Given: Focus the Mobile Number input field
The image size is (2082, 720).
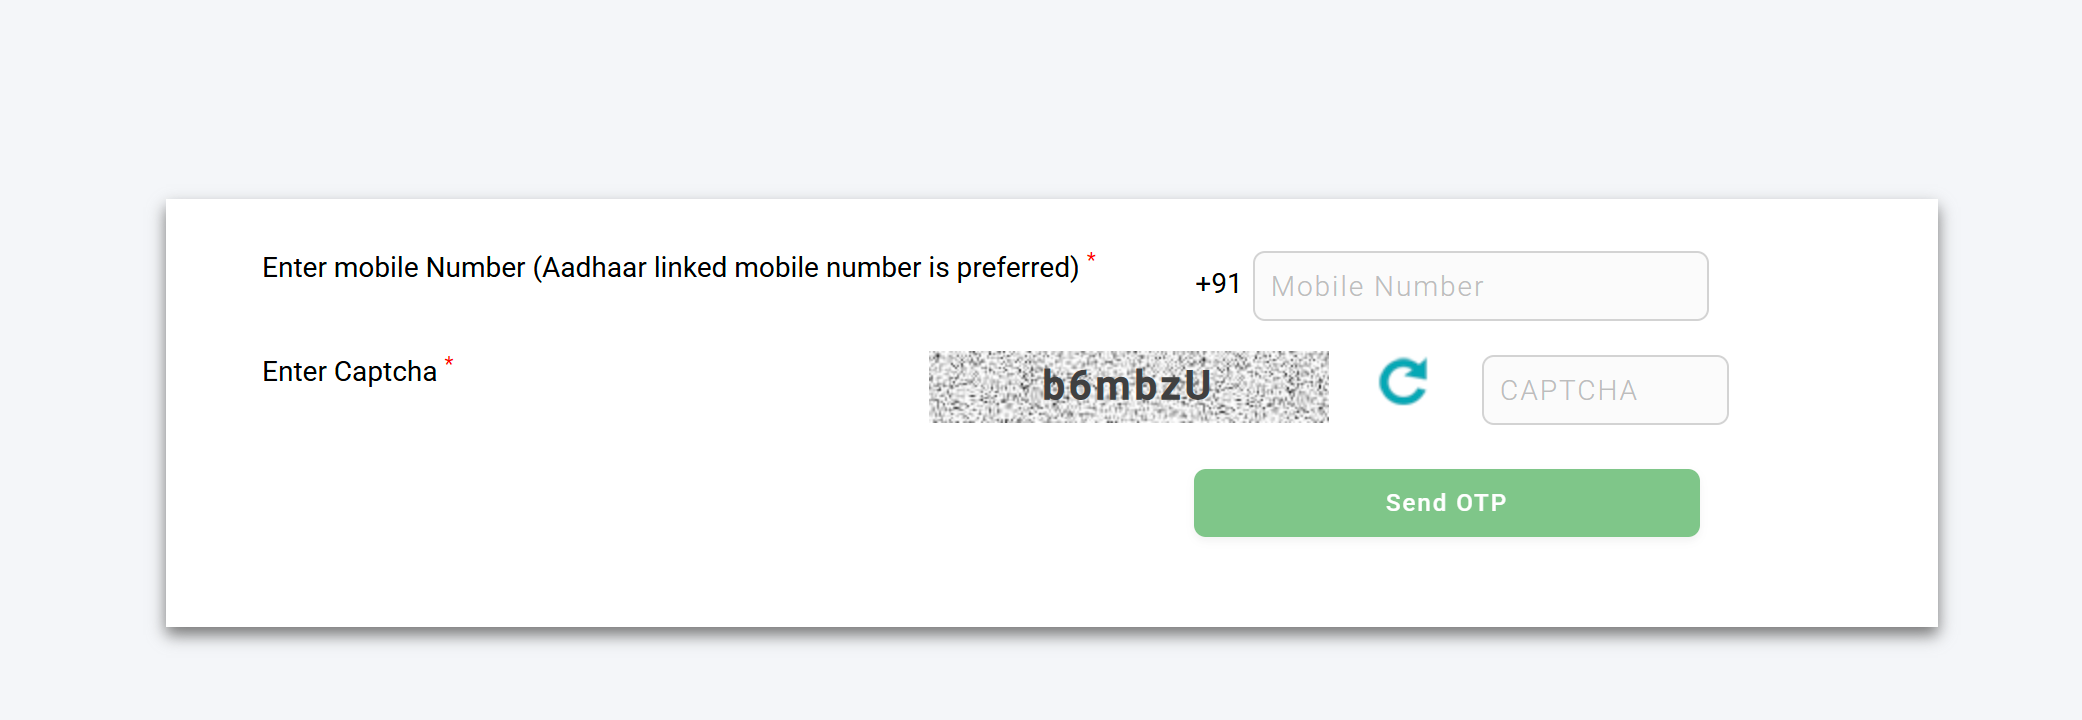Looking at the screenshot, I should [1480, 286].
